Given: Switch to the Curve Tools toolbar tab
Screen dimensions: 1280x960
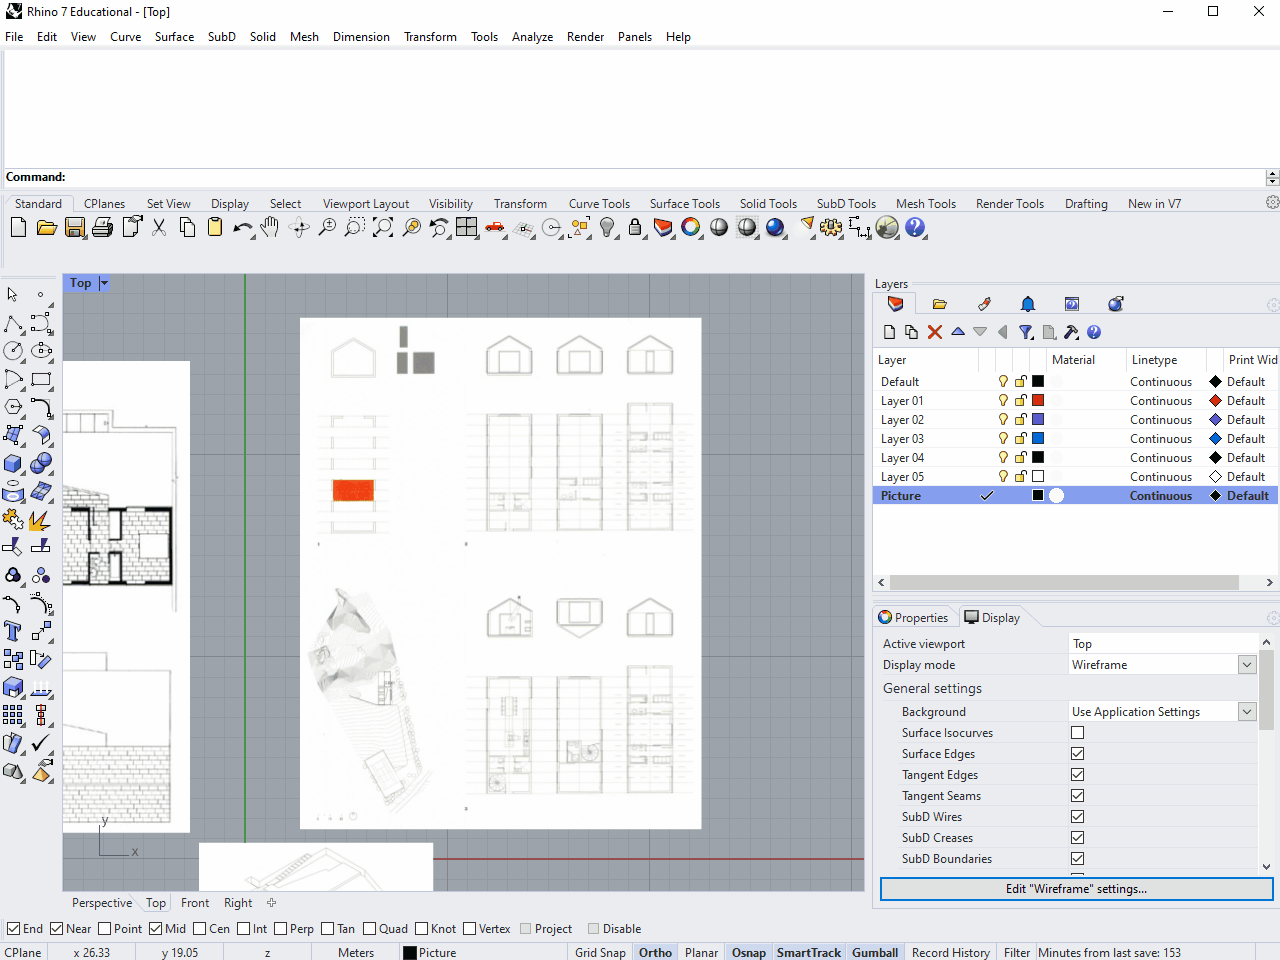Looking at the screenshot, I should point(599,204).
